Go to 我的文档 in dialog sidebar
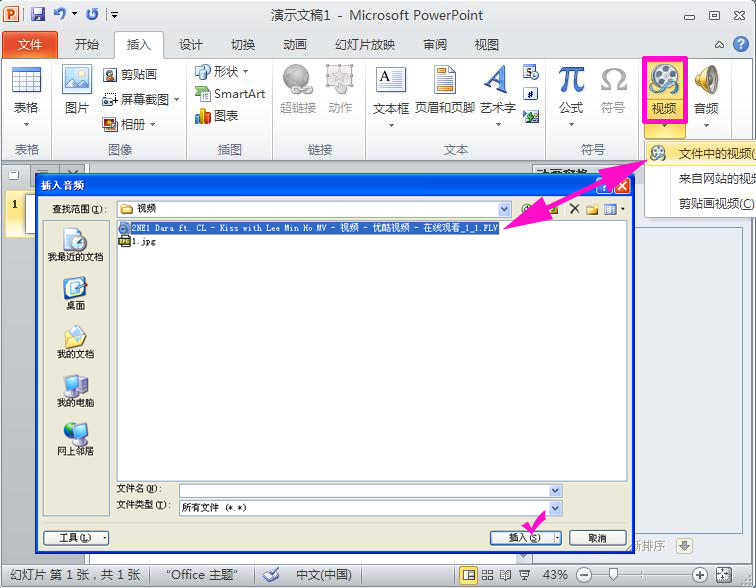 [75, 342]
